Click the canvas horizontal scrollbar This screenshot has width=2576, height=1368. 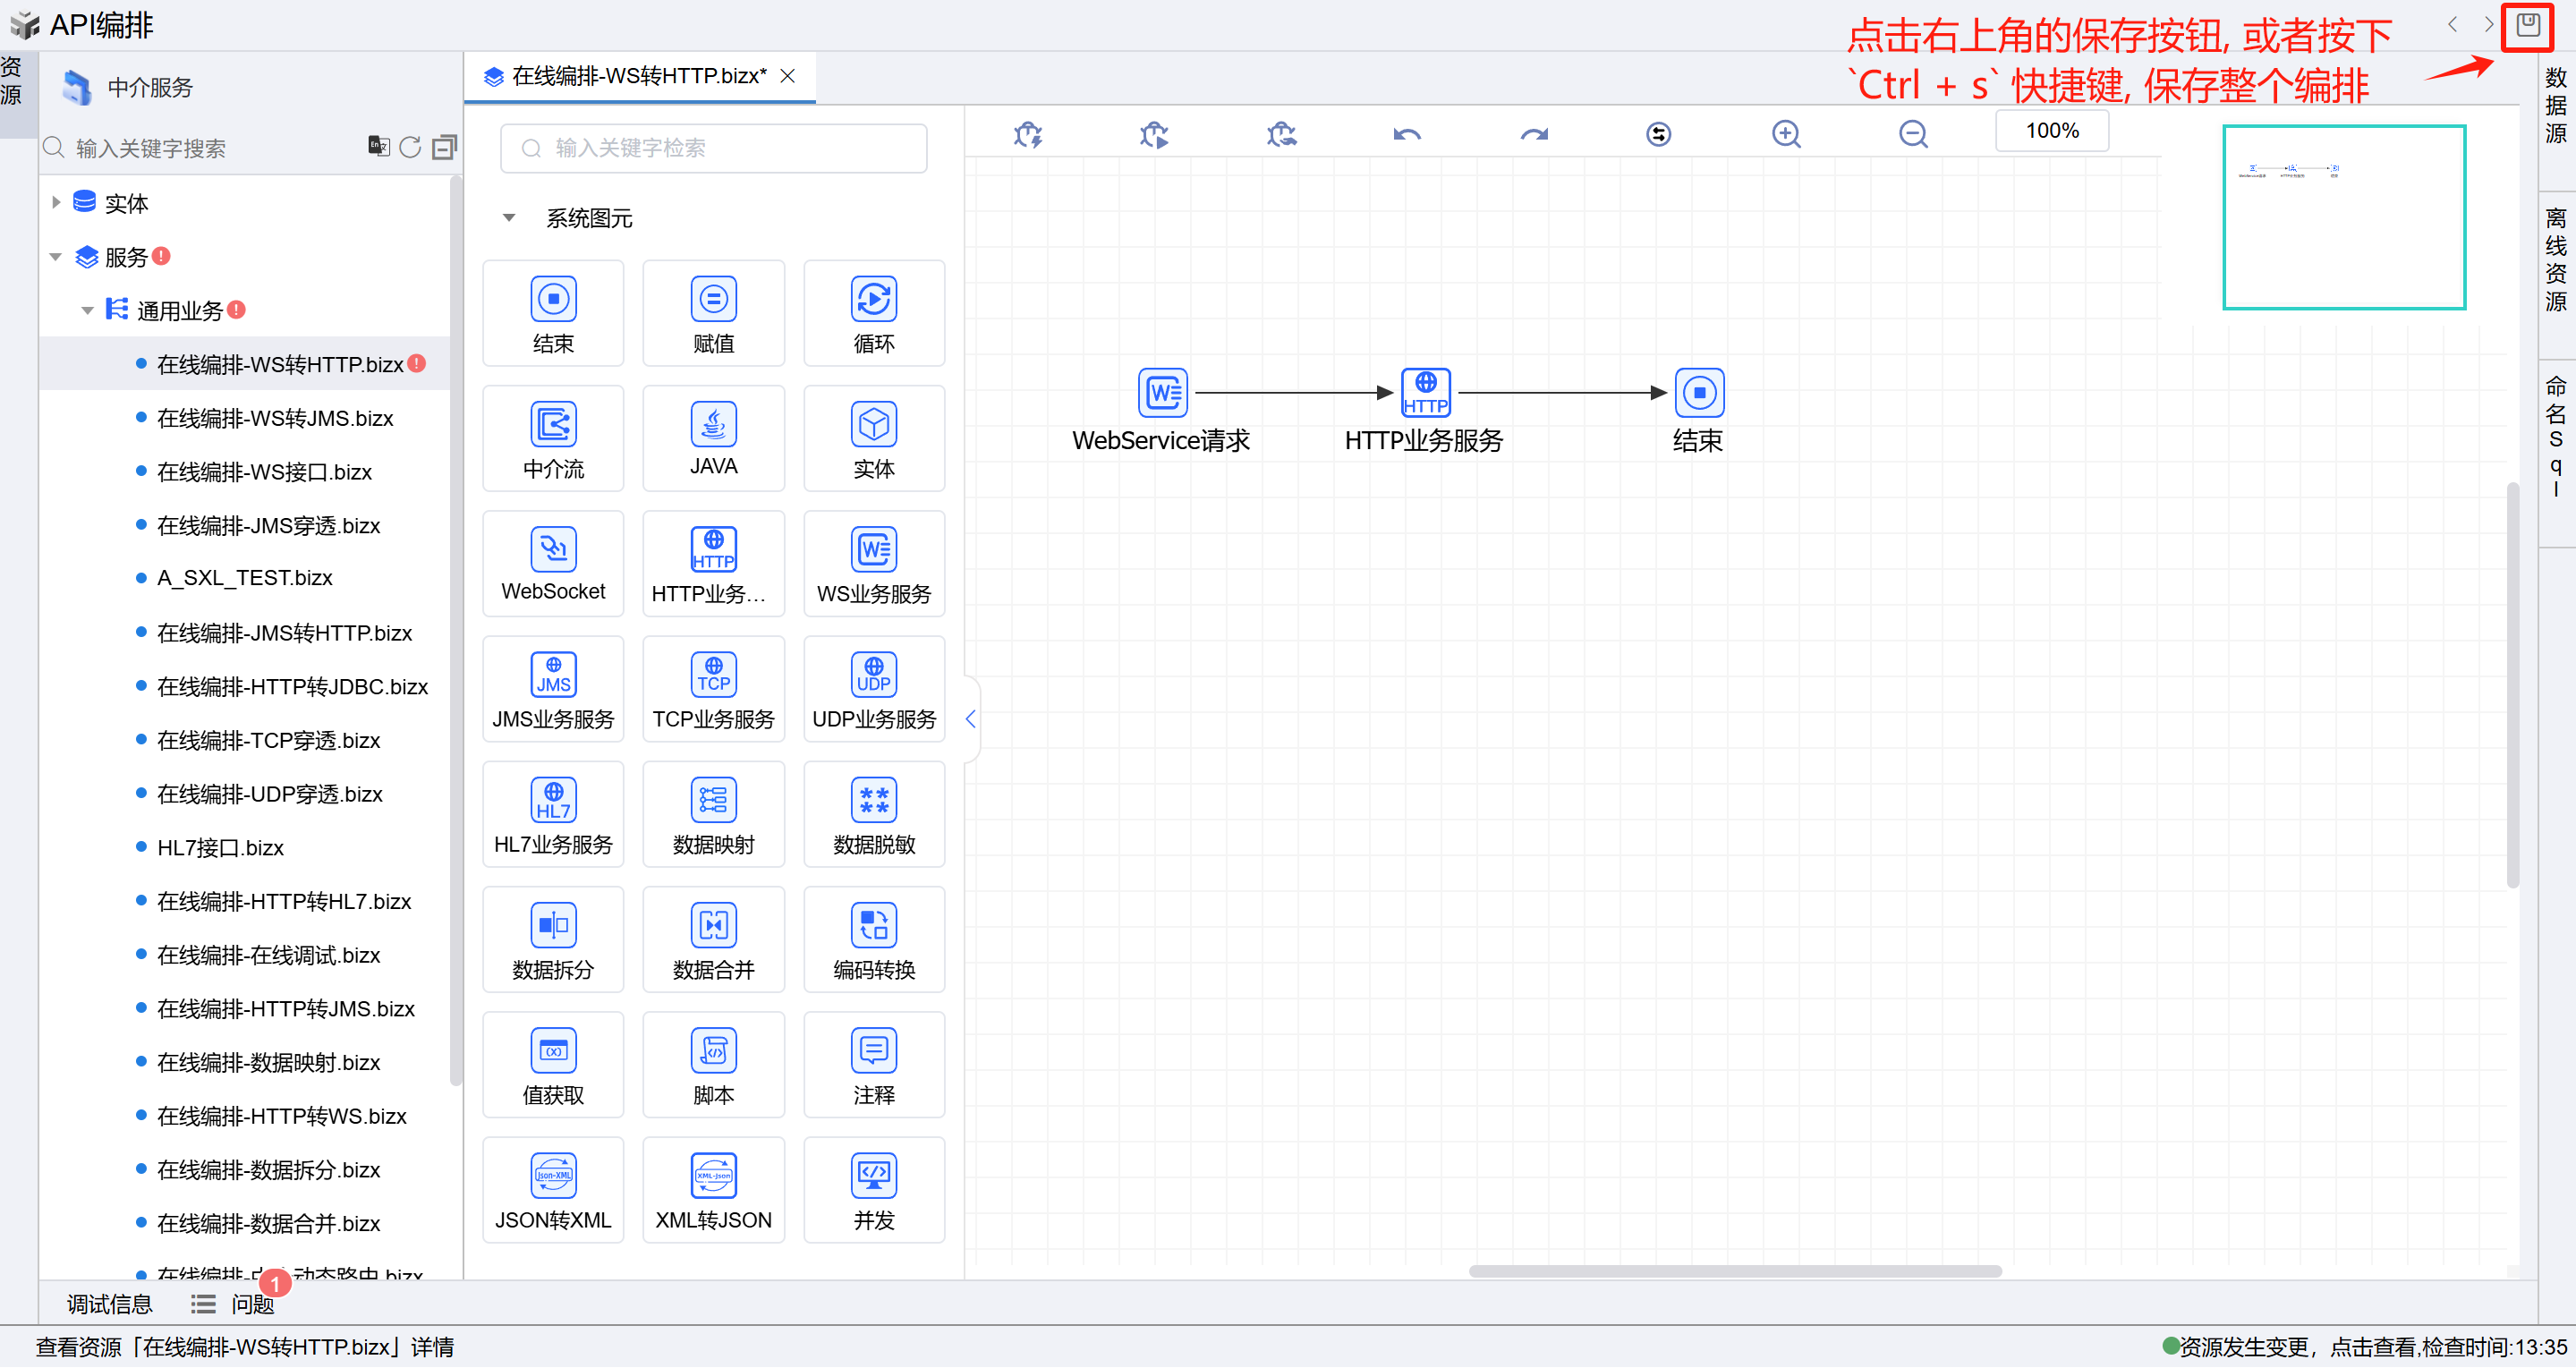(1734, 1271)
